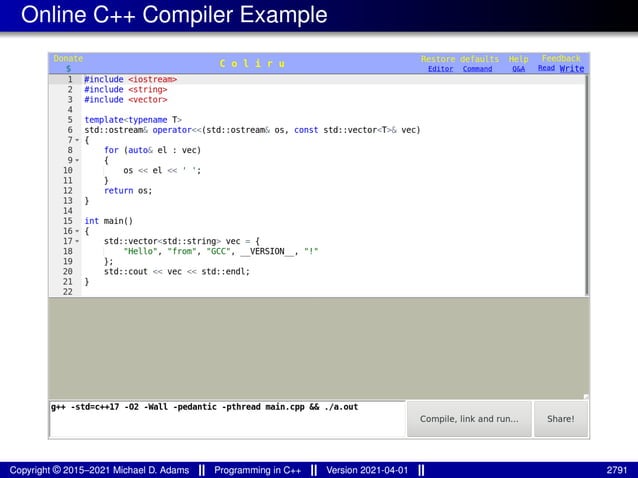Click on '#include <string>' line

pyautogui.click(x=126, y=89)
